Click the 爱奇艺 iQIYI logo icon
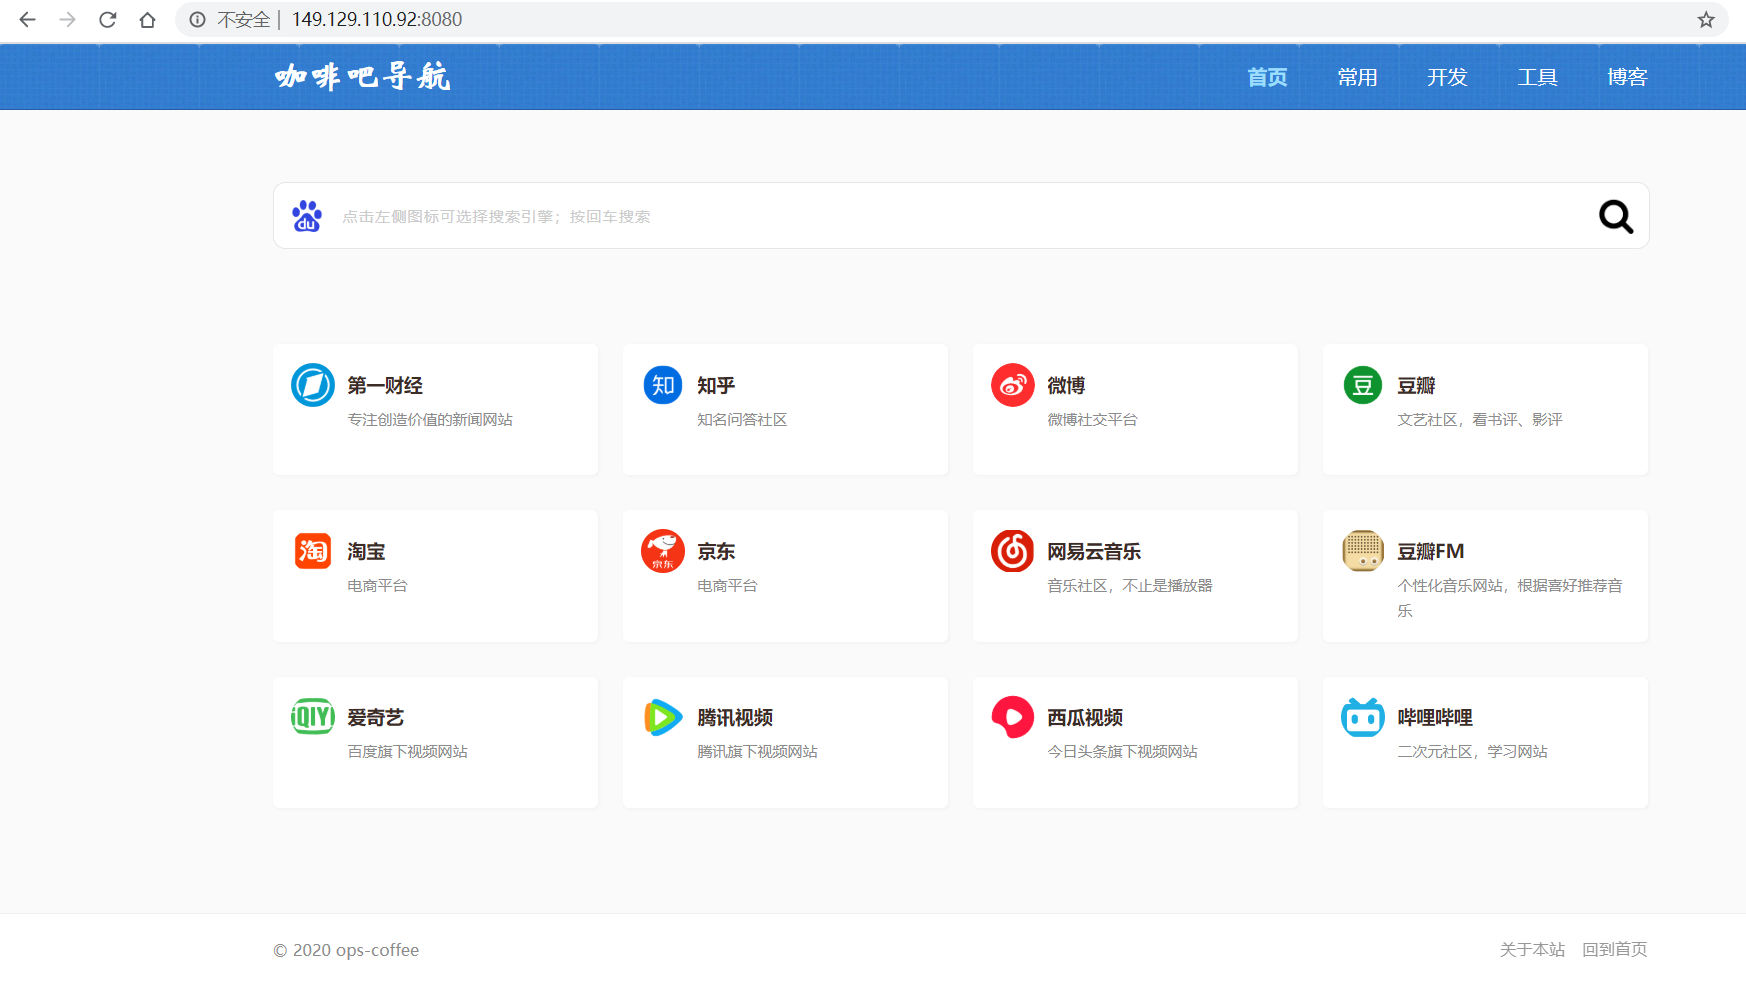 pos(313,717)
